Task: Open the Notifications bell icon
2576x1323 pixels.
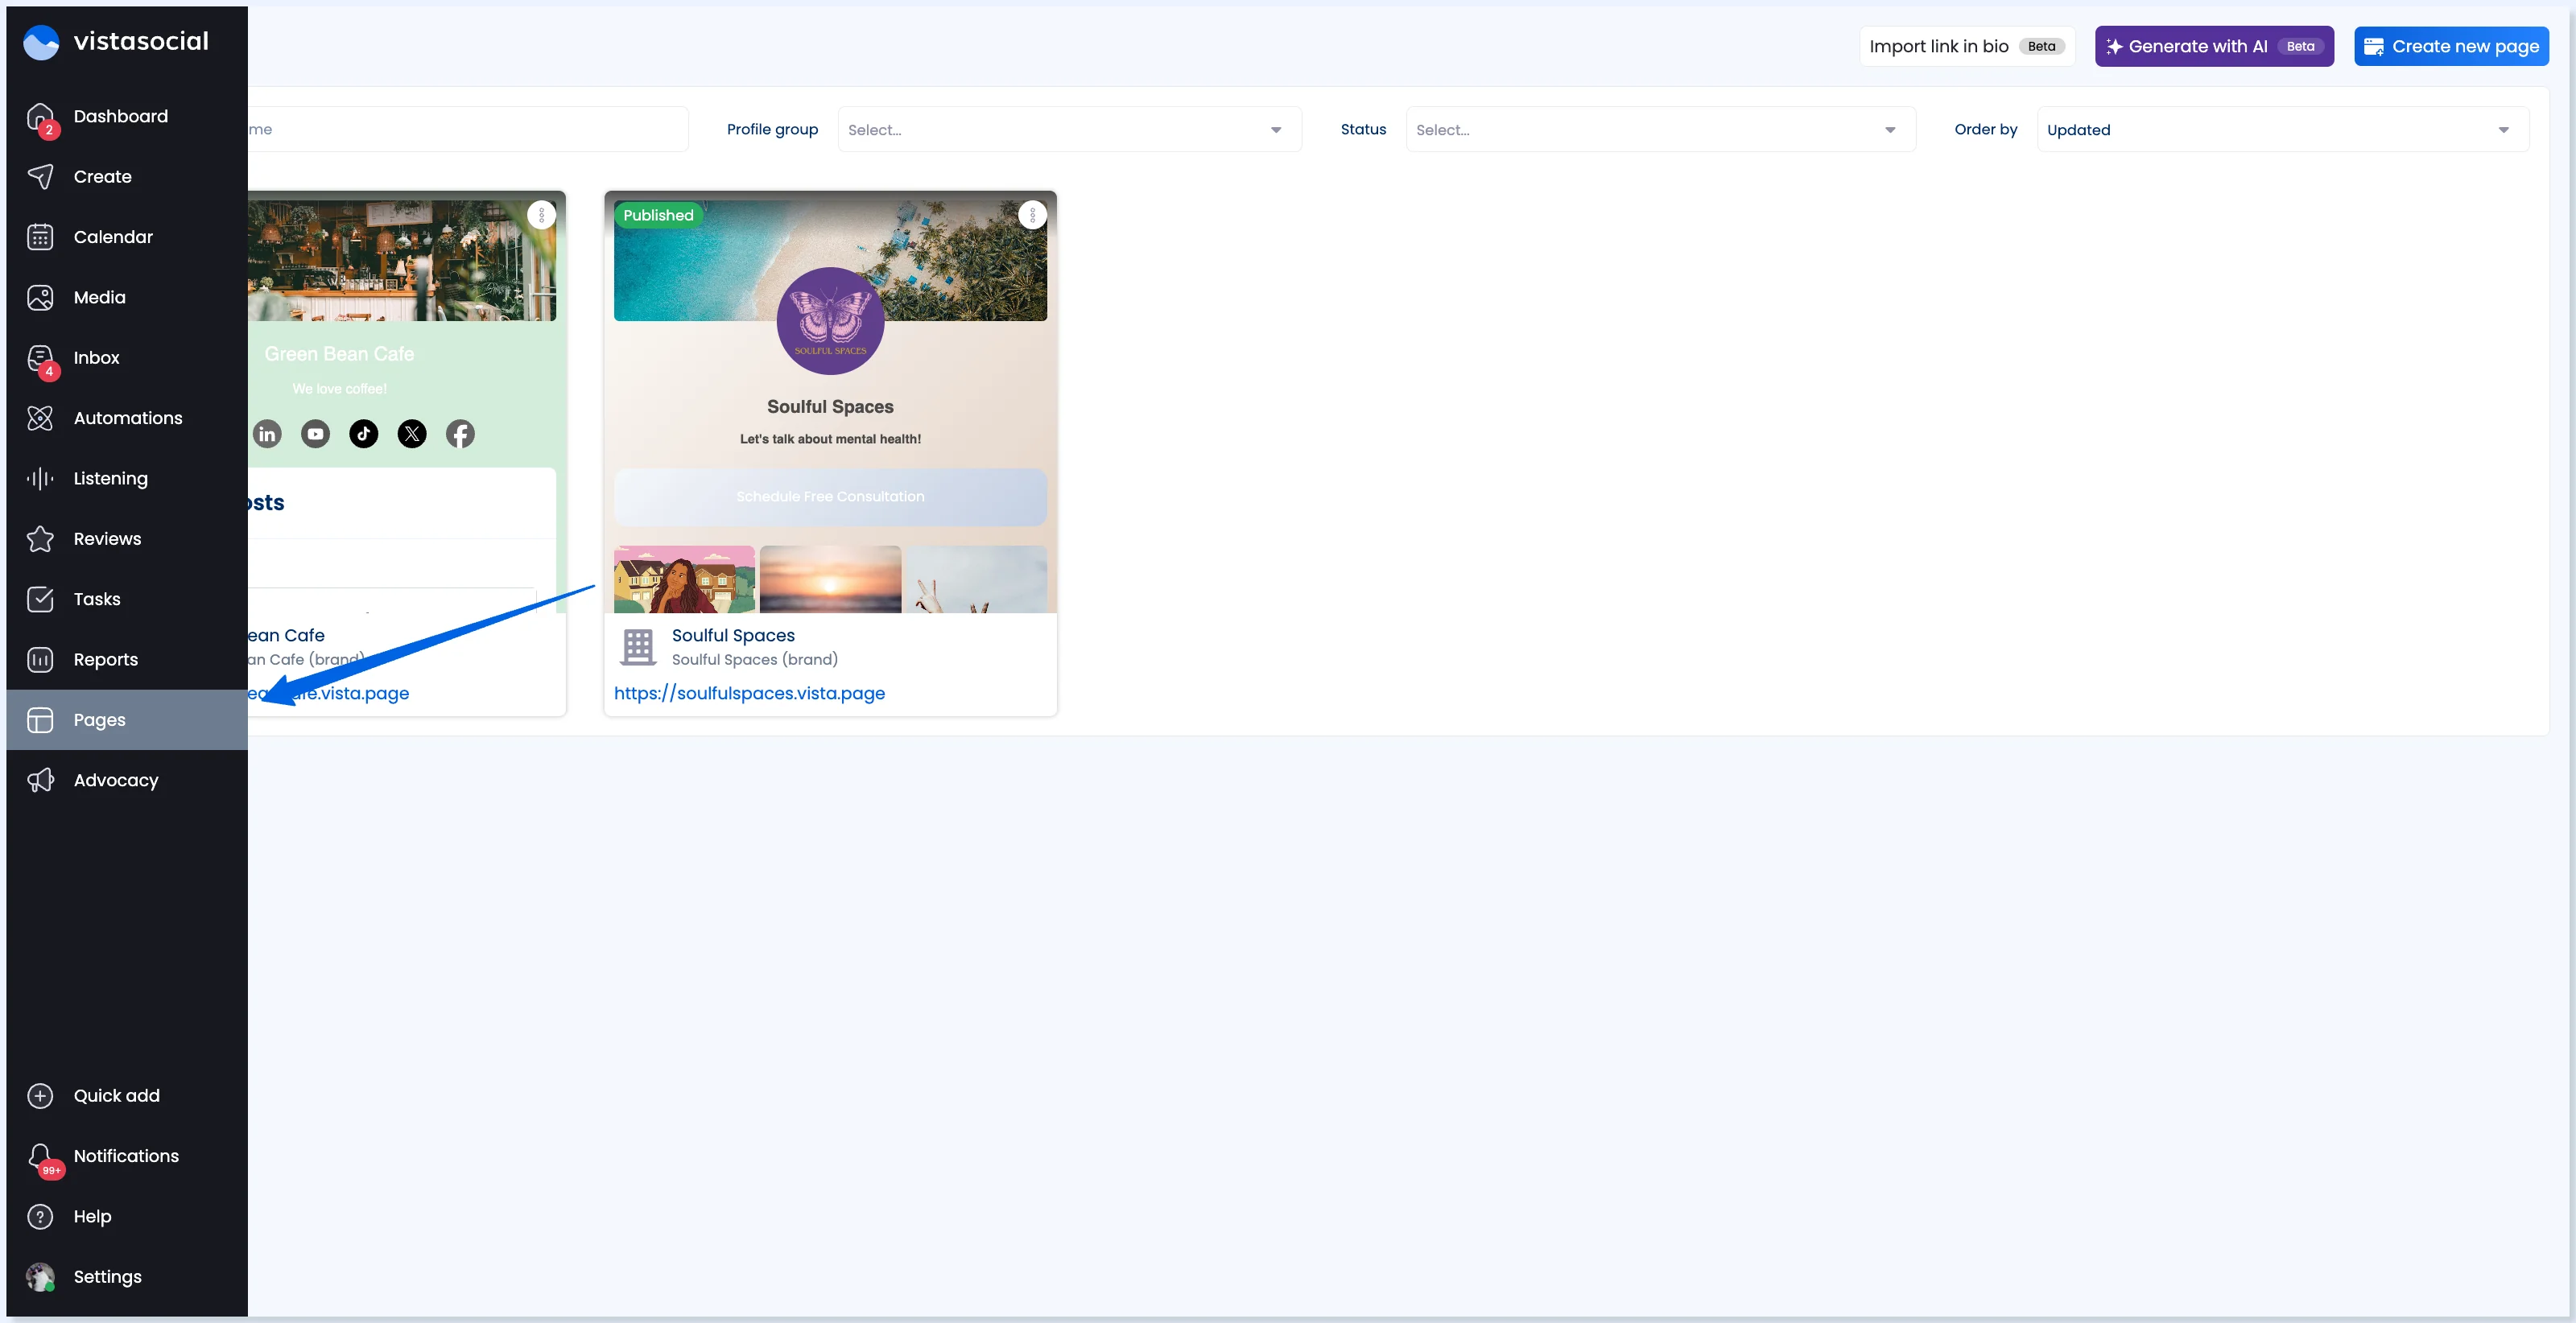Action: click(x=41, y=1156)
